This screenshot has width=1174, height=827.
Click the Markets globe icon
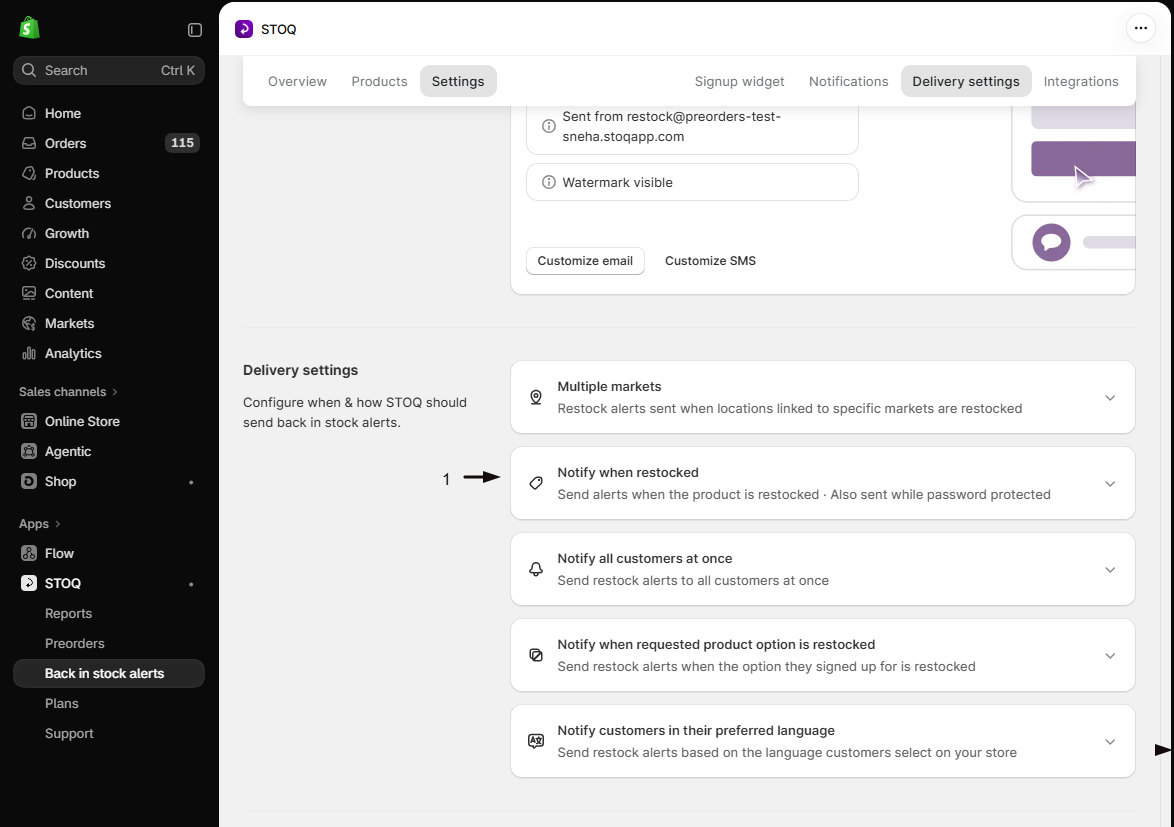click(x=29, y=323)
